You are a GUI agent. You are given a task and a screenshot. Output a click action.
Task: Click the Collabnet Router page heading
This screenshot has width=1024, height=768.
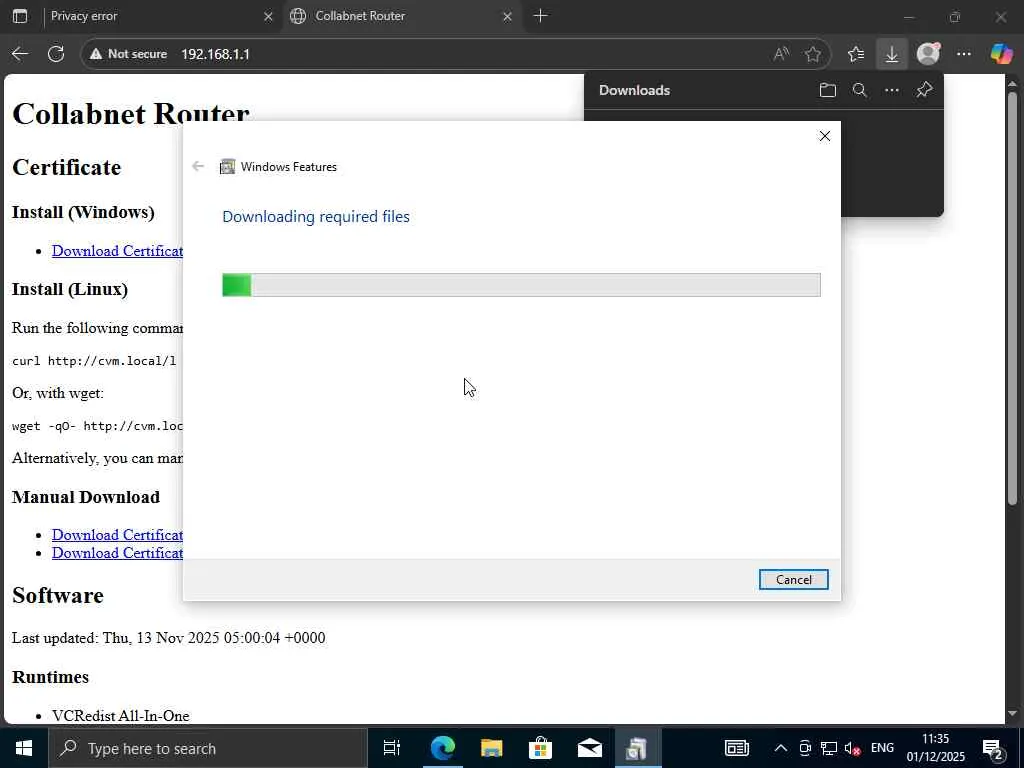tap(131, 114)
